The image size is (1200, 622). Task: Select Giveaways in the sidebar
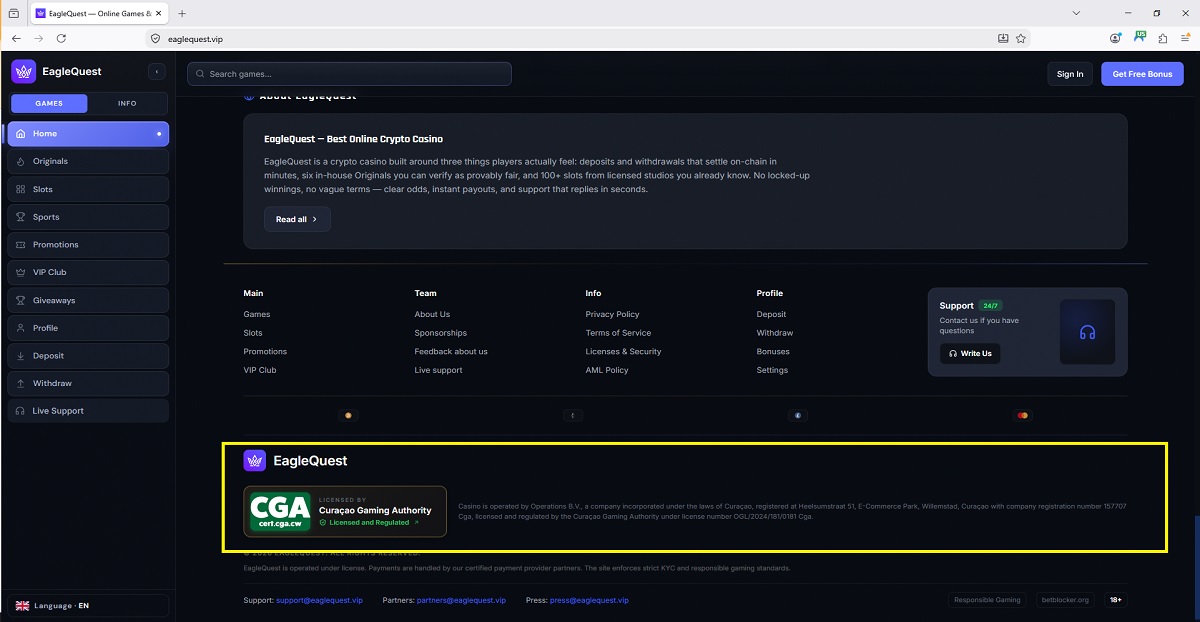click(88, 300)
